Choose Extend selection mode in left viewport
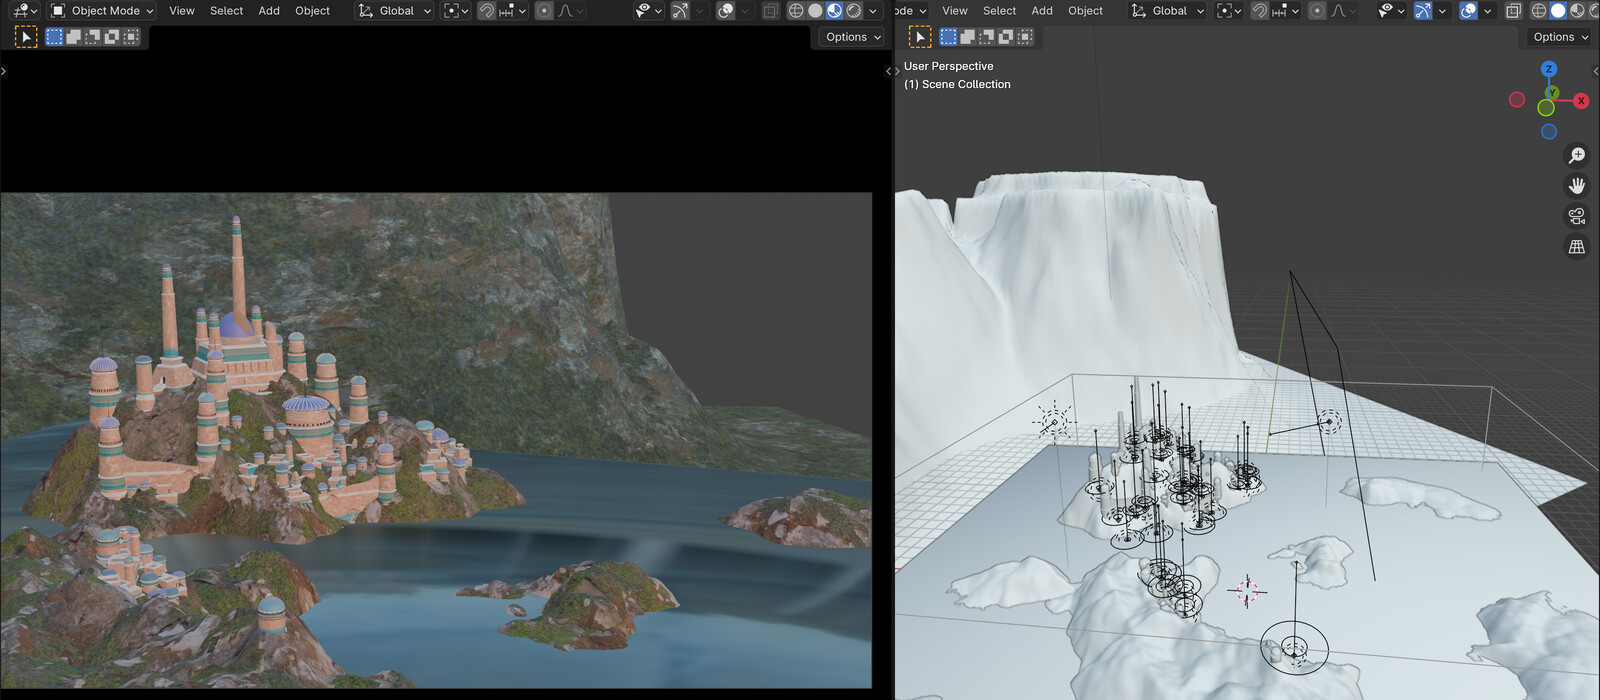The width and height of the screenshot is (1600, 700). pyautogui.click(x=73, y=37)
